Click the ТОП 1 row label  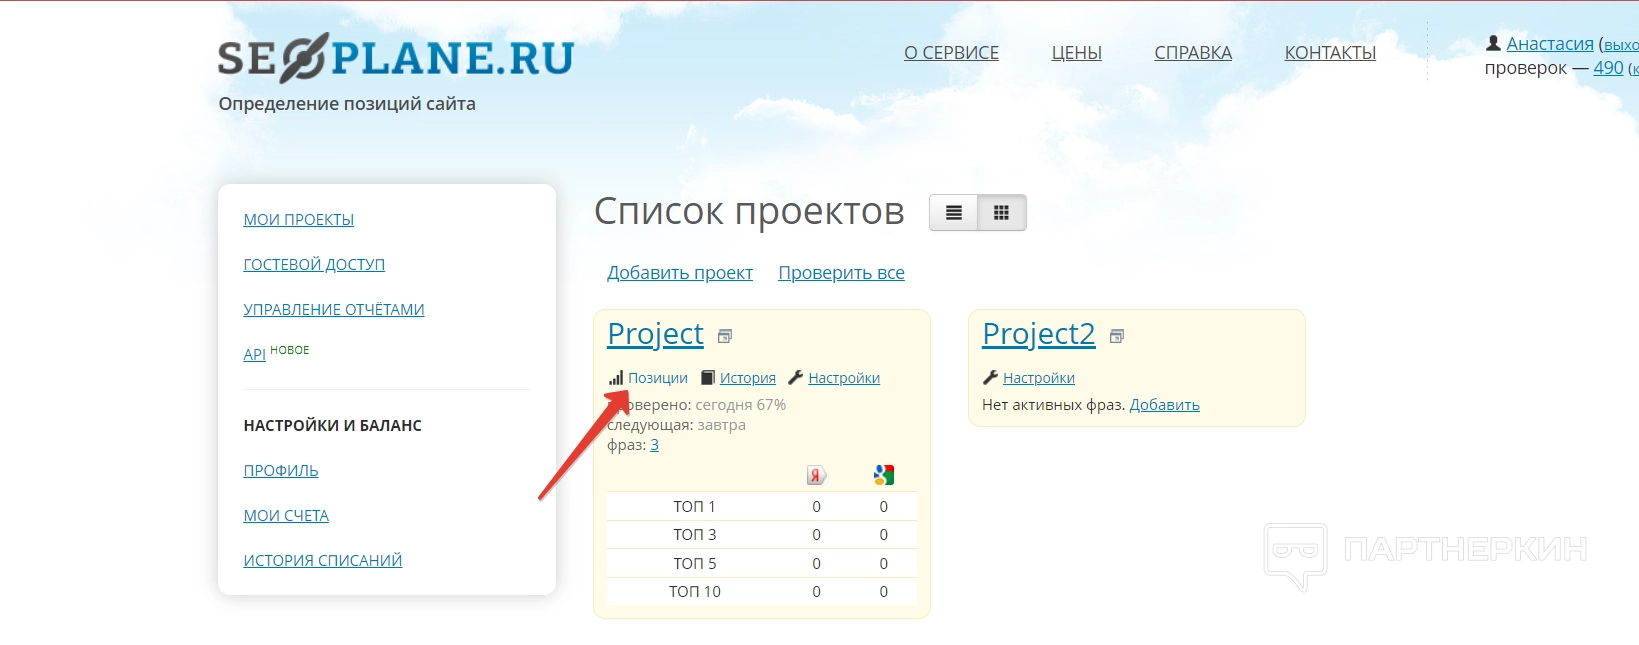695,507
